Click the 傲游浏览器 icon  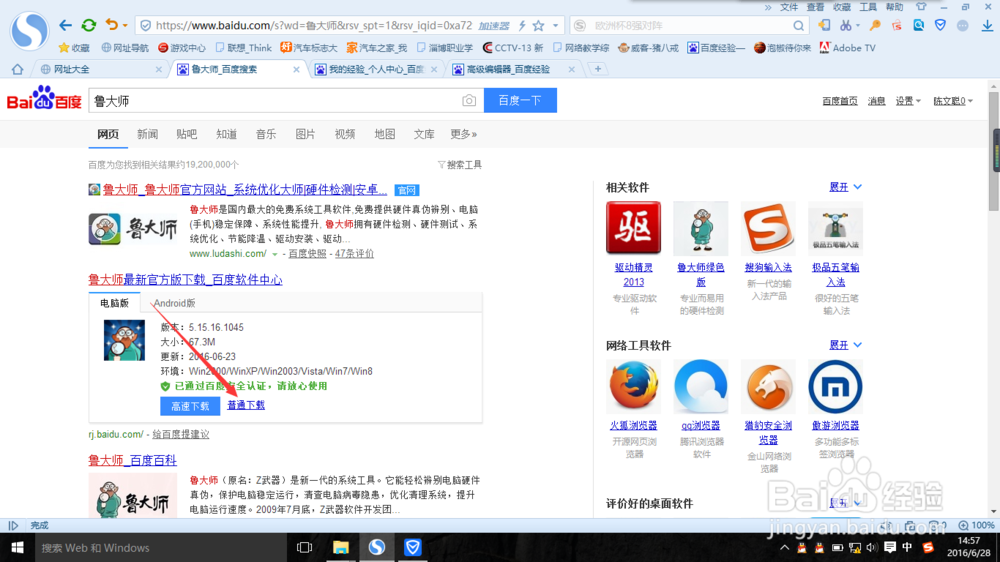tap(835, 386)
